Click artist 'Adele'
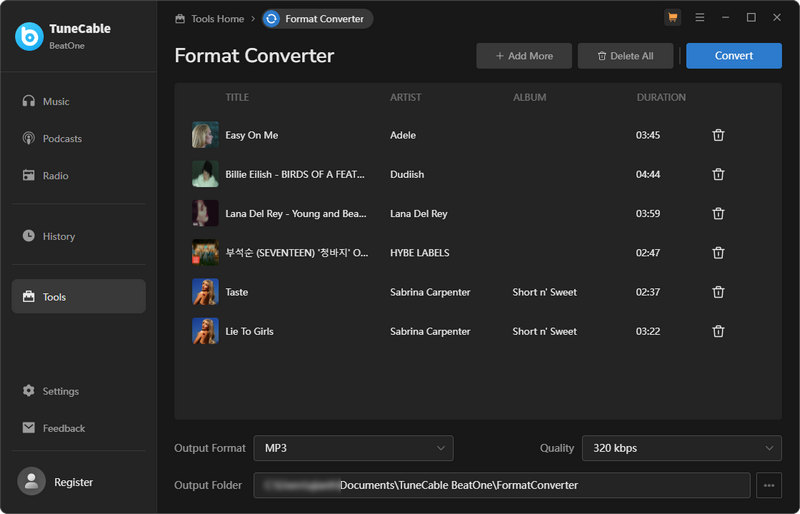This screenshot has height=514, width=800. pos(403,135)
